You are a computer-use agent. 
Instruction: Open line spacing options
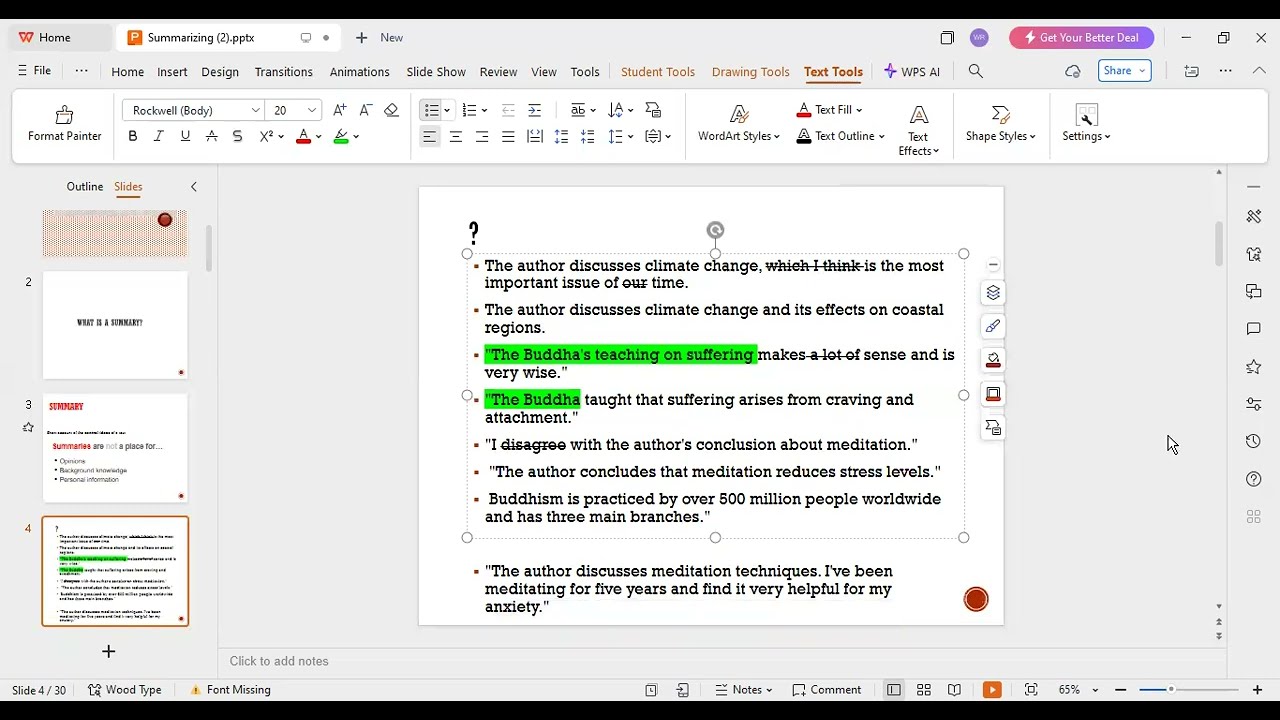point(621,136)
